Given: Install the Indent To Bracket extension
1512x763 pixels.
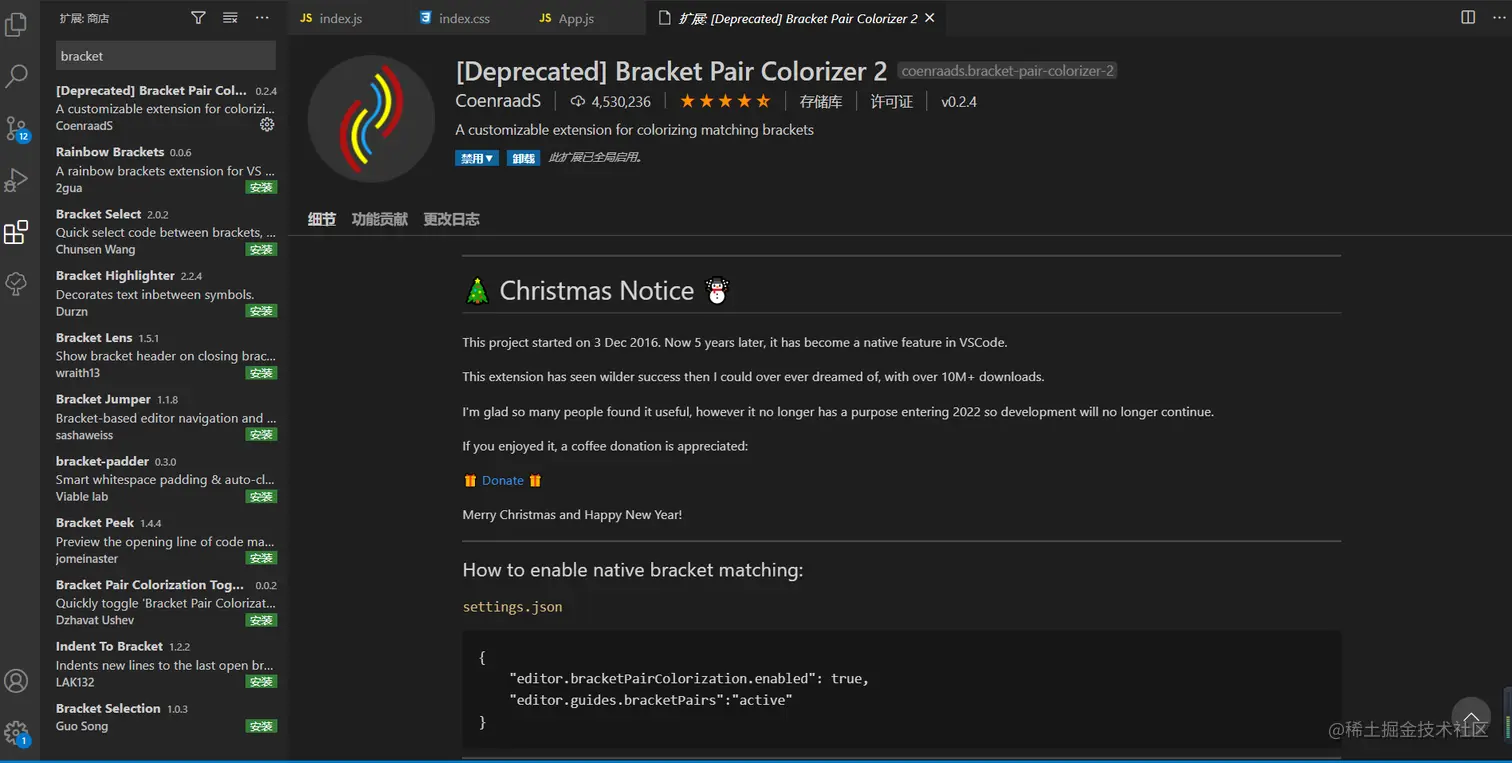Looking at the screenshot, I should pos(262,681).
